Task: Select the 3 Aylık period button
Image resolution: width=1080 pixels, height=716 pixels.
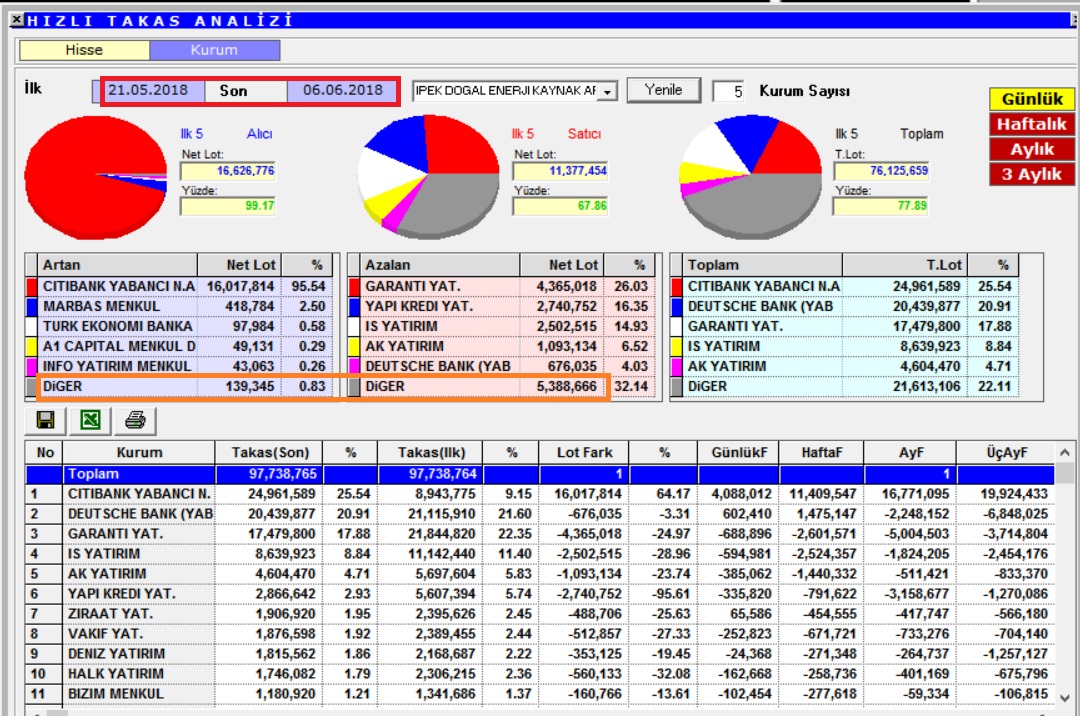Action: click(1032, 174)
